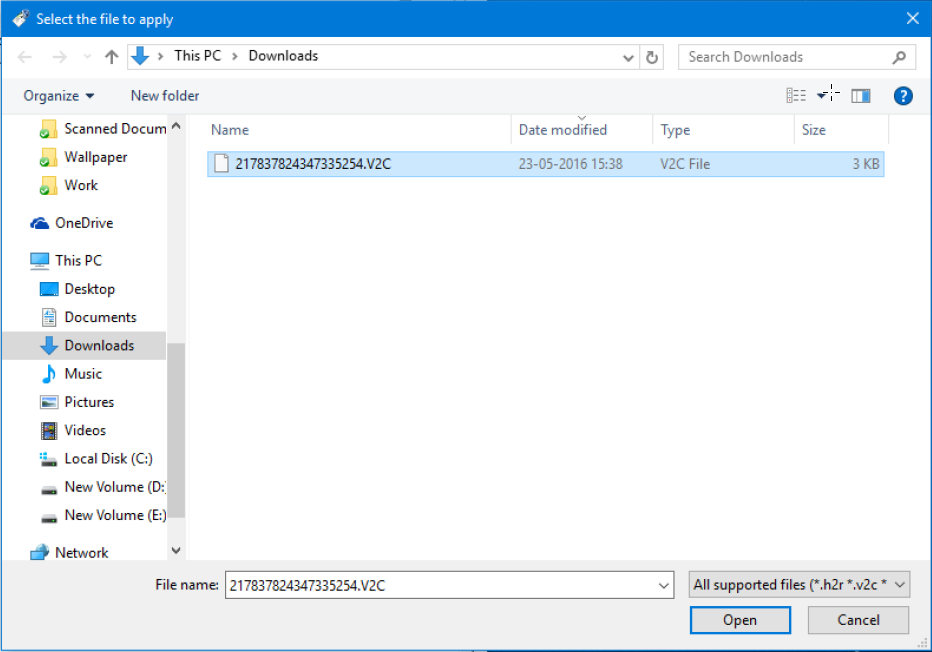This screenshot has width=932, height=652.
Task: Click the change view layout icon
Action: pos(796,96)
